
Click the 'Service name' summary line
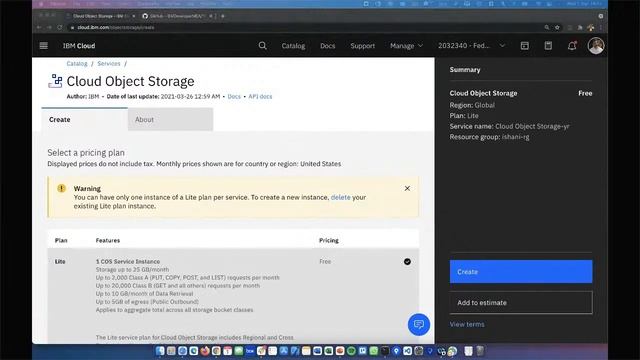(x=509, y=126)
